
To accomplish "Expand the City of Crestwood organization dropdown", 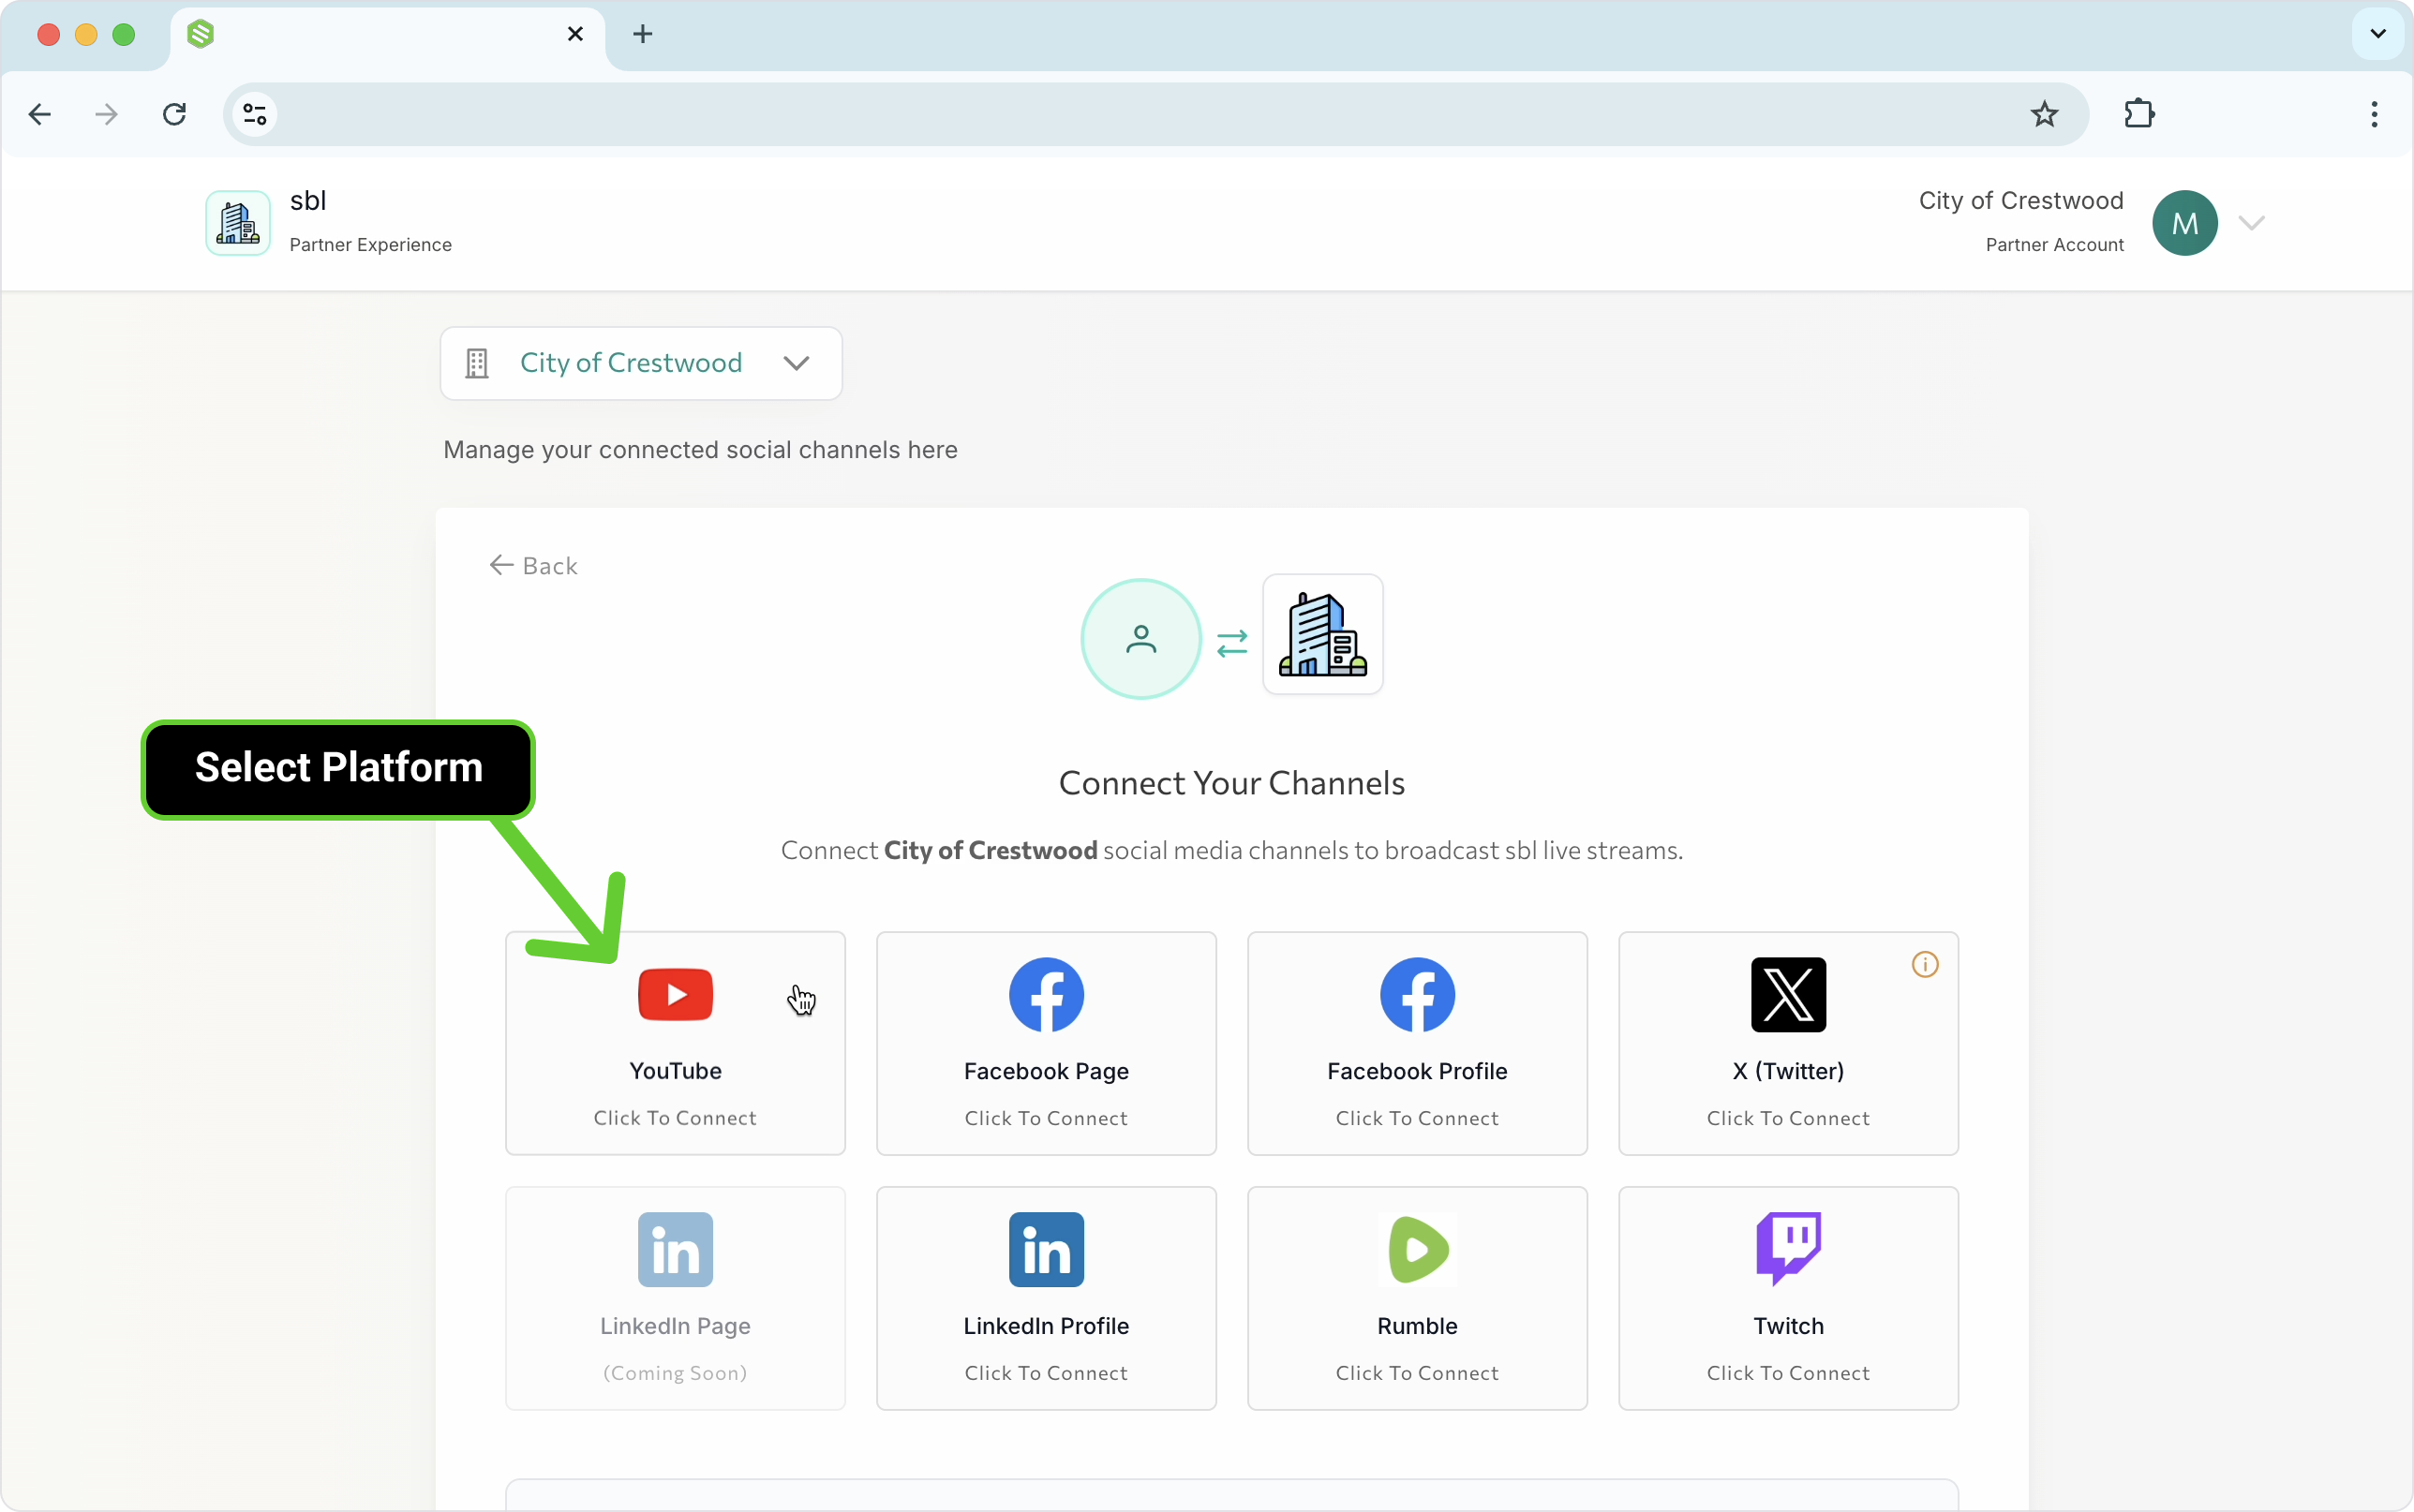I will click(641, 363).
